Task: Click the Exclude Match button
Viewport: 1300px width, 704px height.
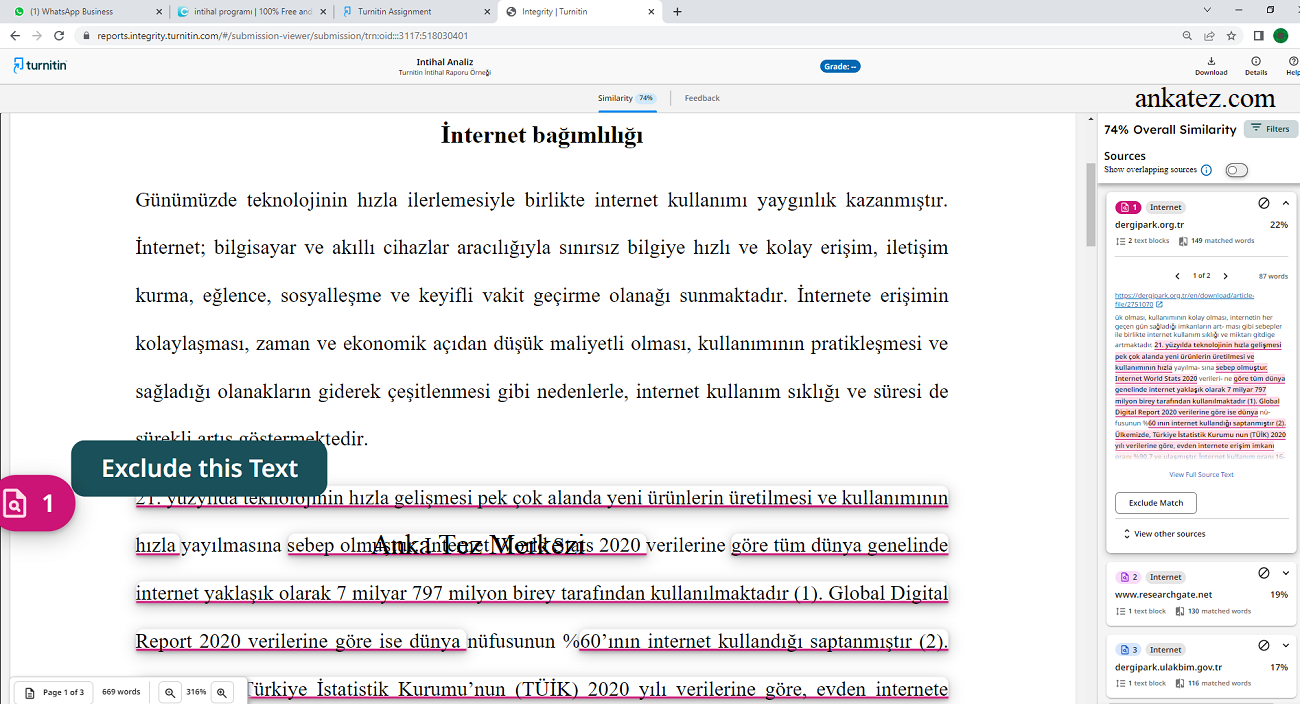Action: coord(1155,503)
